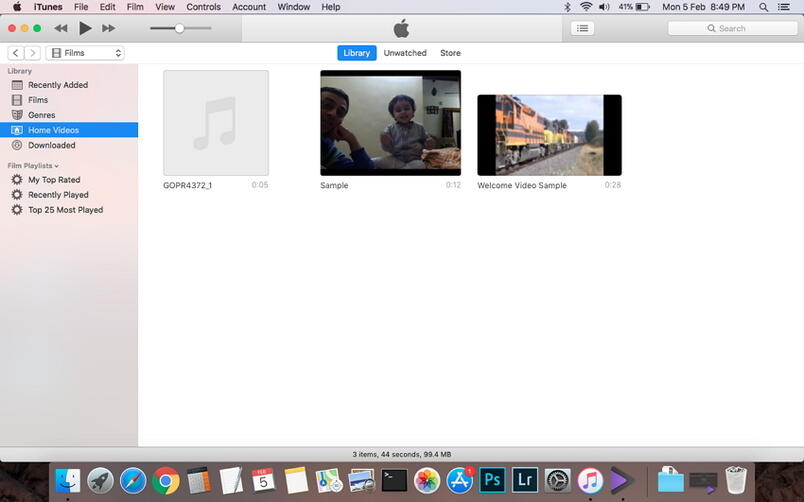Click the GOPR4372_1 title text
Screen dimensions: 804x502
point(188,185)
